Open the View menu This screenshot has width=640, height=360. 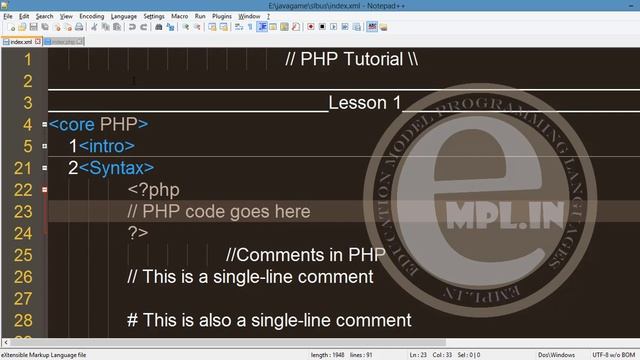pos(66,16)
